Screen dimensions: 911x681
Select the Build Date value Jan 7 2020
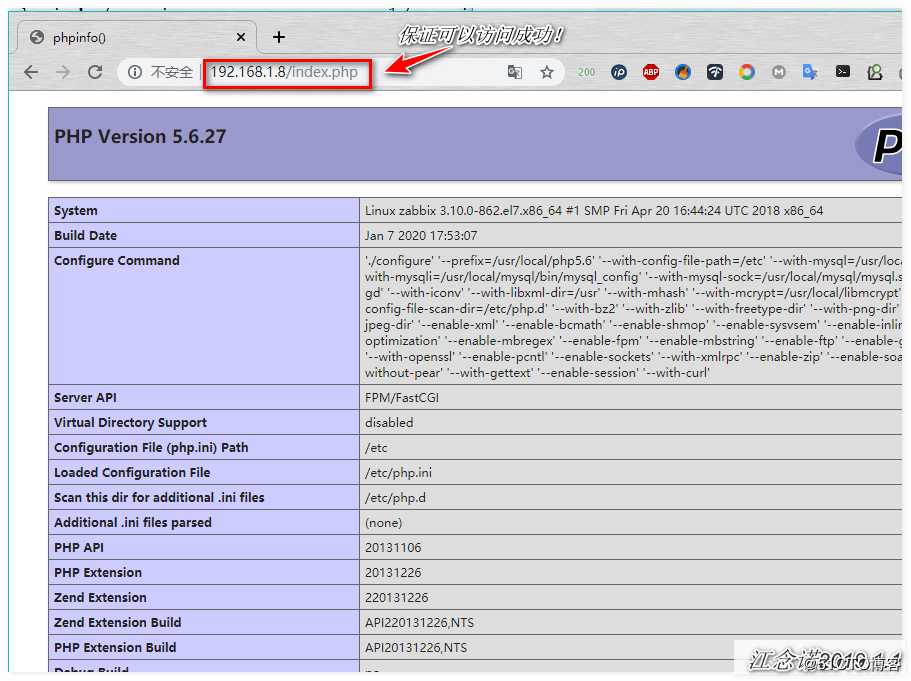(x=421, y=236)
